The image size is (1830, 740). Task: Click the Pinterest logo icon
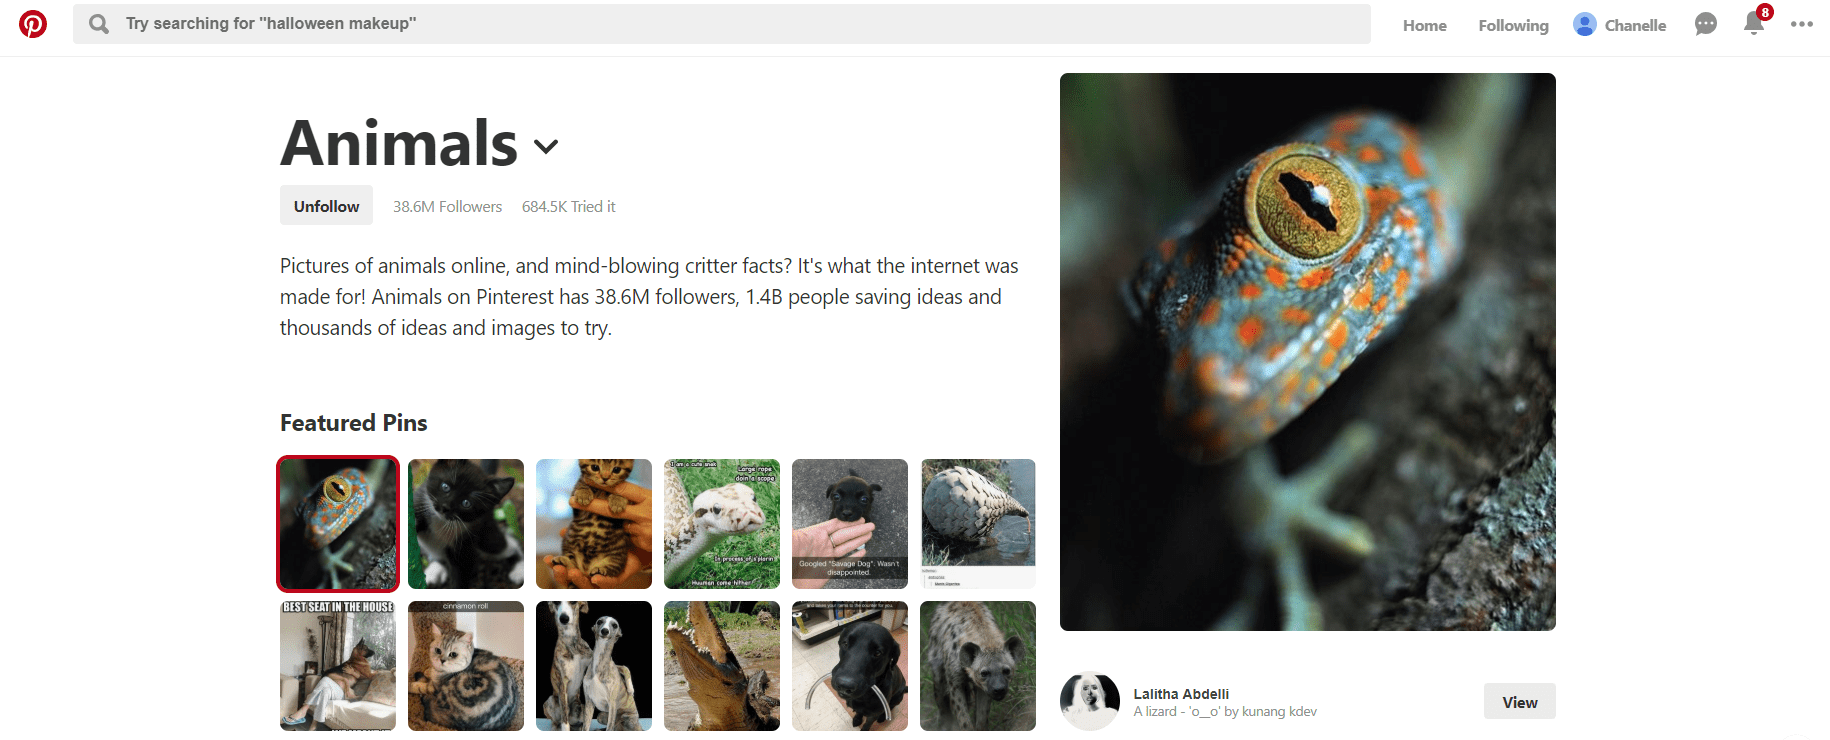pyautogui.click(x=33, y=24)
